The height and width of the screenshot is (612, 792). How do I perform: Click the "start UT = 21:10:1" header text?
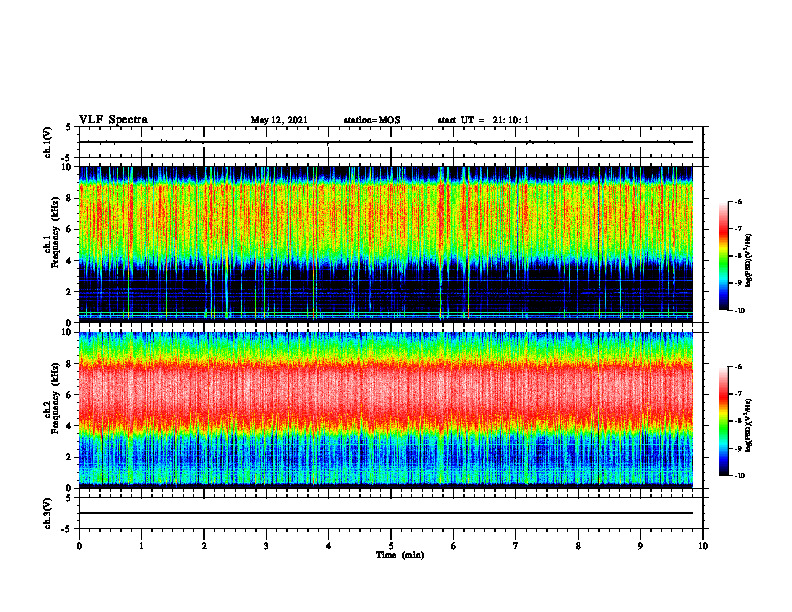point(483,120)
